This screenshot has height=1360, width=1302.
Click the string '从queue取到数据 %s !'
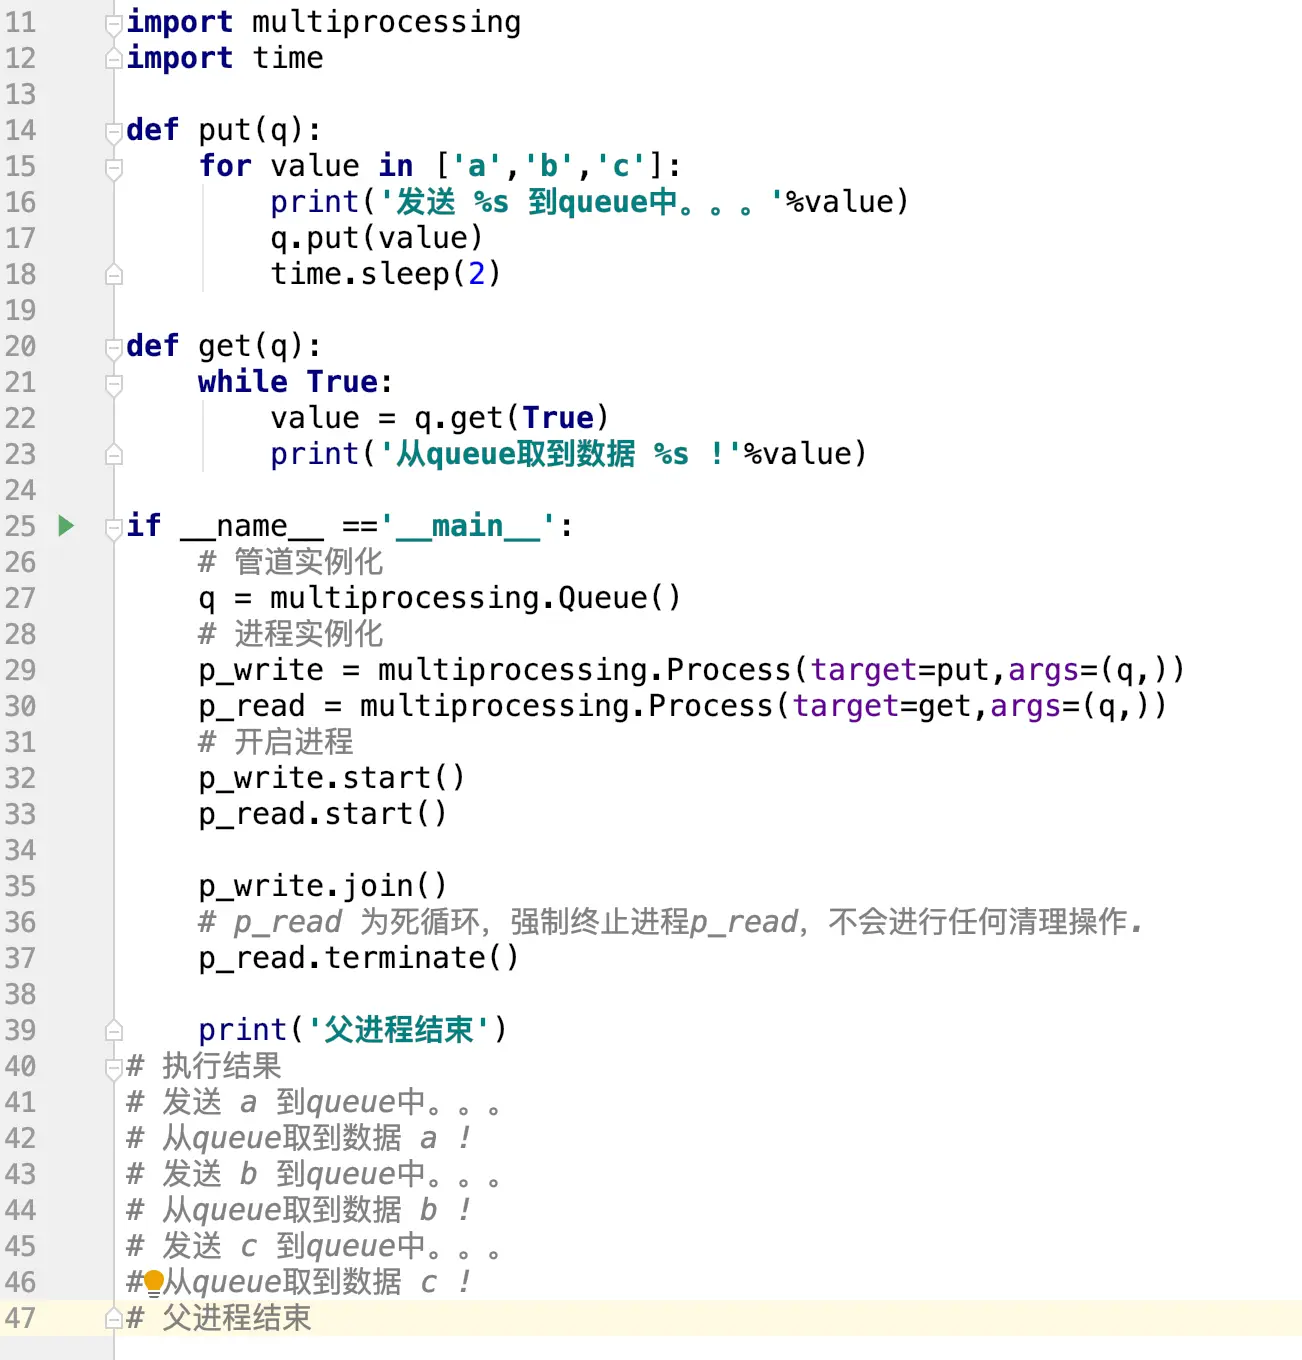[x=560, y=454]
